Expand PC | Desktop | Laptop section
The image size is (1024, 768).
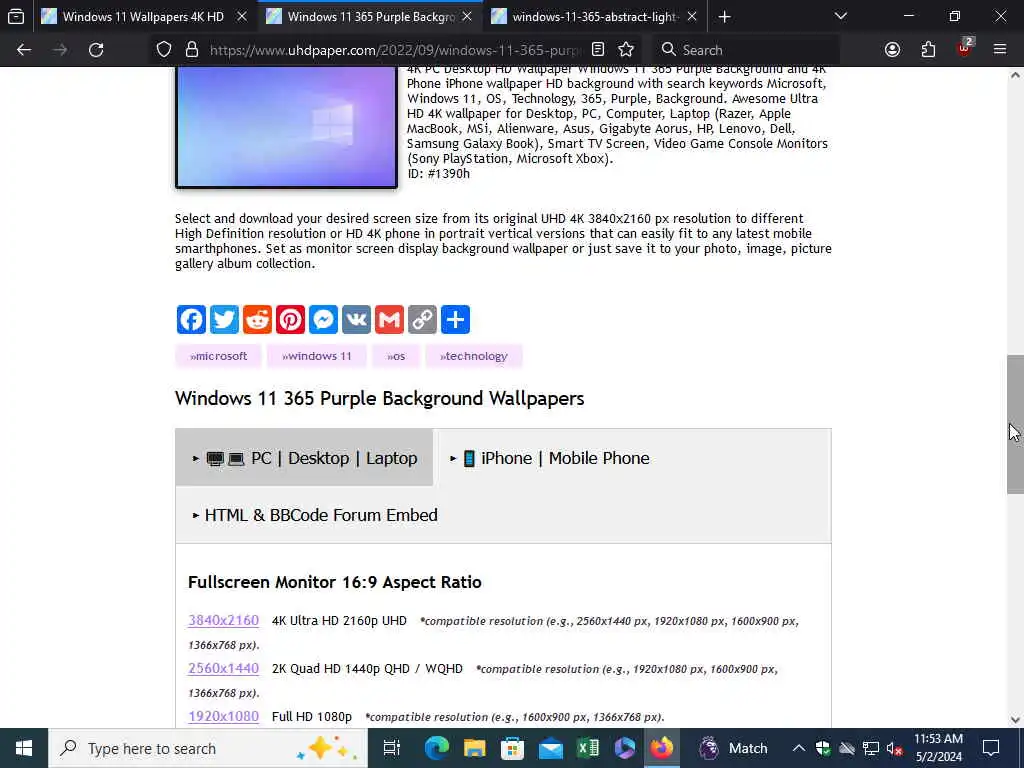tap(304, 458)
